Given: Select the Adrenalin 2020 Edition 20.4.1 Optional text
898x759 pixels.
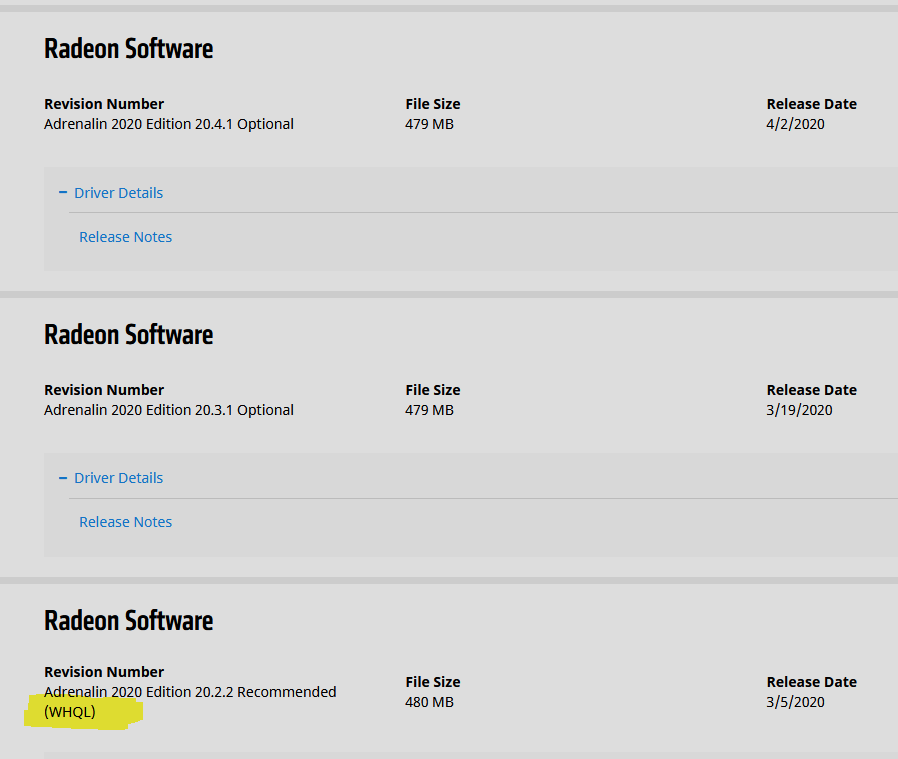Looking at the screenshot, I should [x=169, y=124].
